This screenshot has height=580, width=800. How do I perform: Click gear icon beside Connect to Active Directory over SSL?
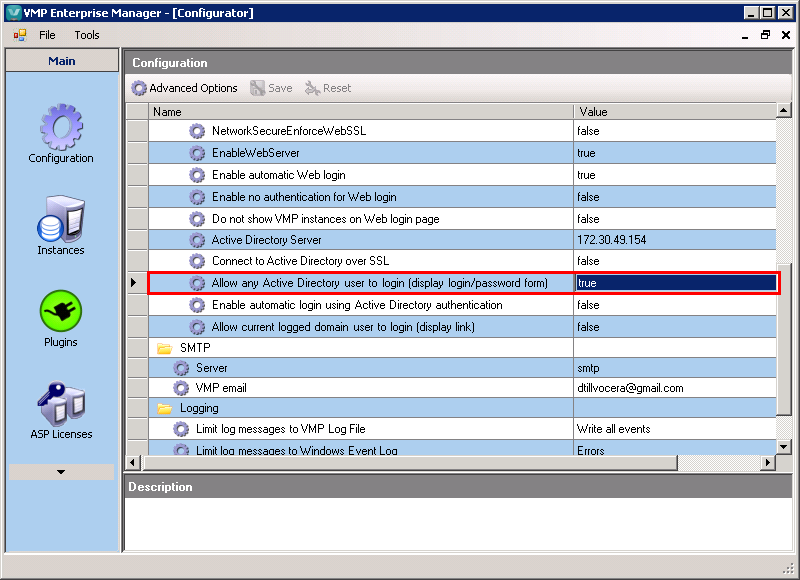197,261
